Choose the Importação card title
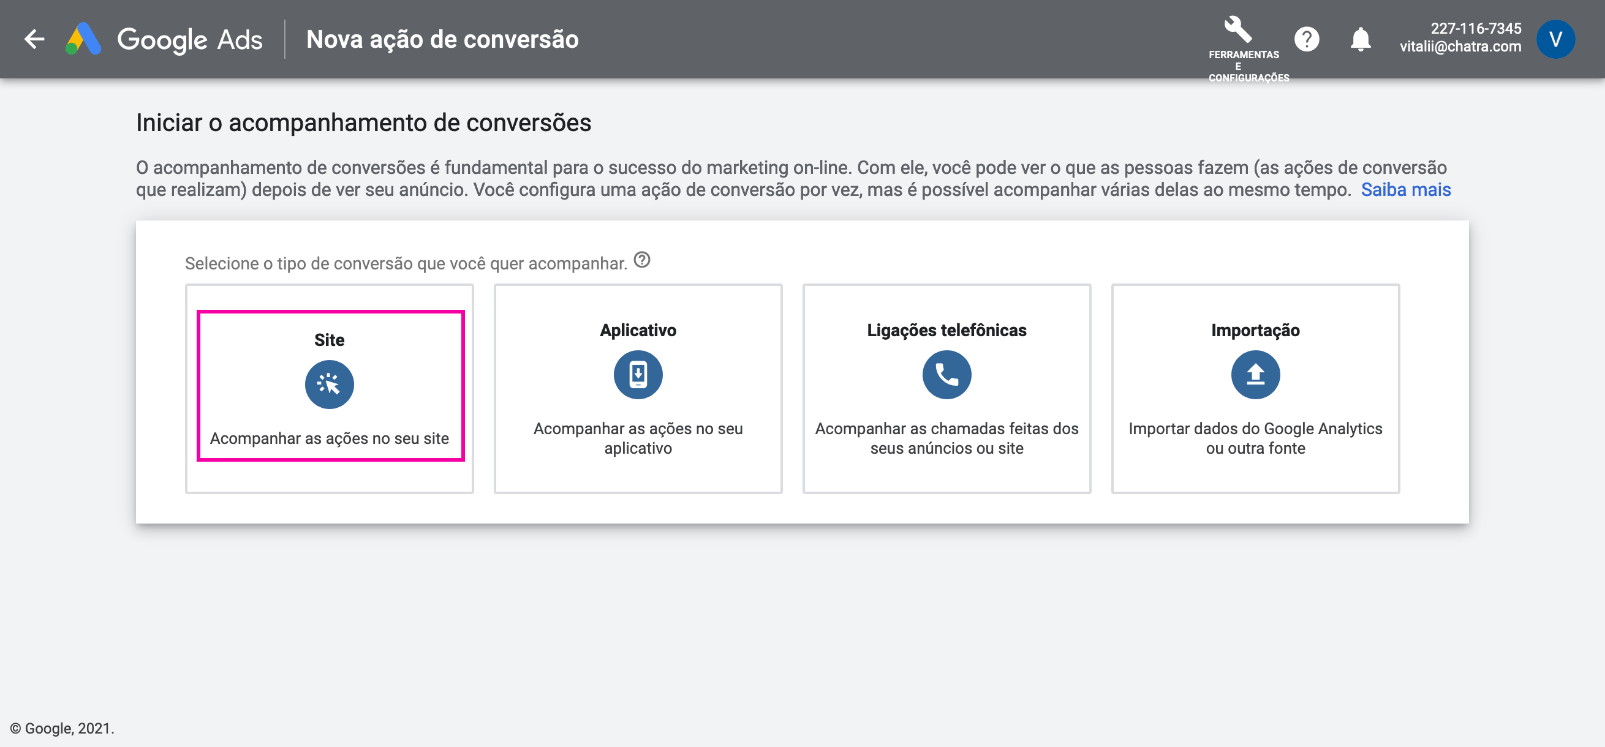Image resolution: width=1605 pixels, height=747 pixels. pos(1256,330)
